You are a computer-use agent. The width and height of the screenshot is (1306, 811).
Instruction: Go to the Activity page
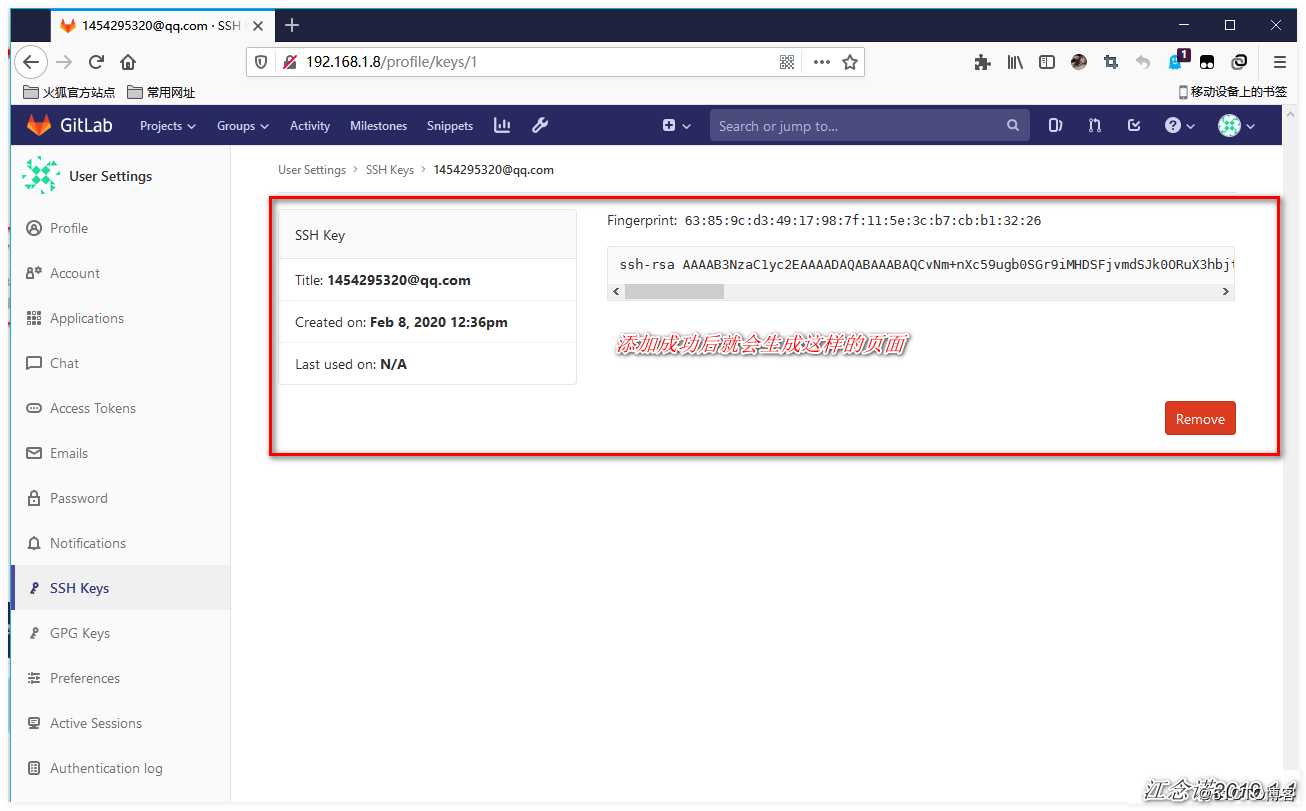click(x=310, y=126)
